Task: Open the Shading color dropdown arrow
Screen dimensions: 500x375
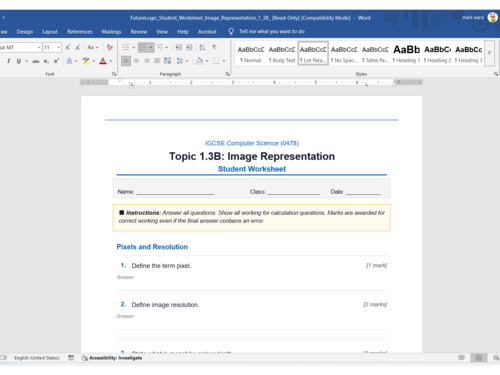Action: (x=207, y=61)
